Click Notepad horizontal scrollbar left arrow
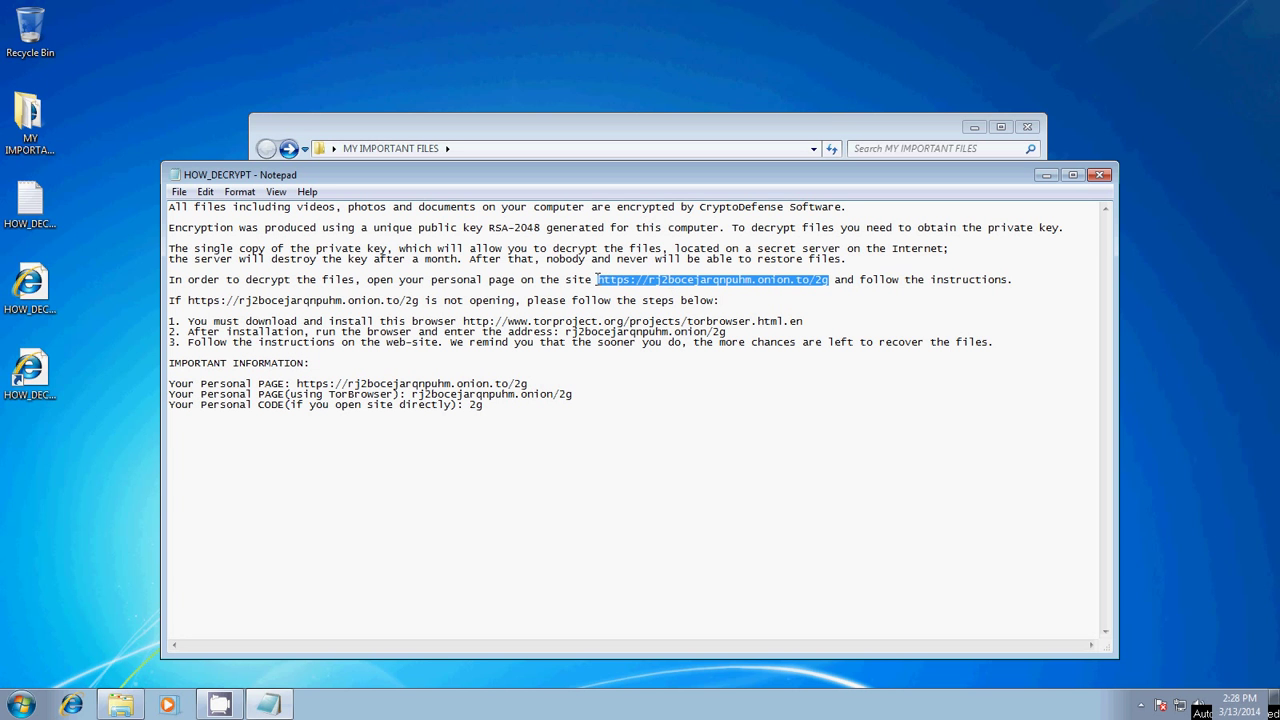Image resolution: width=1280 pixels, height=720 pixels. click(x=173, y=645)
